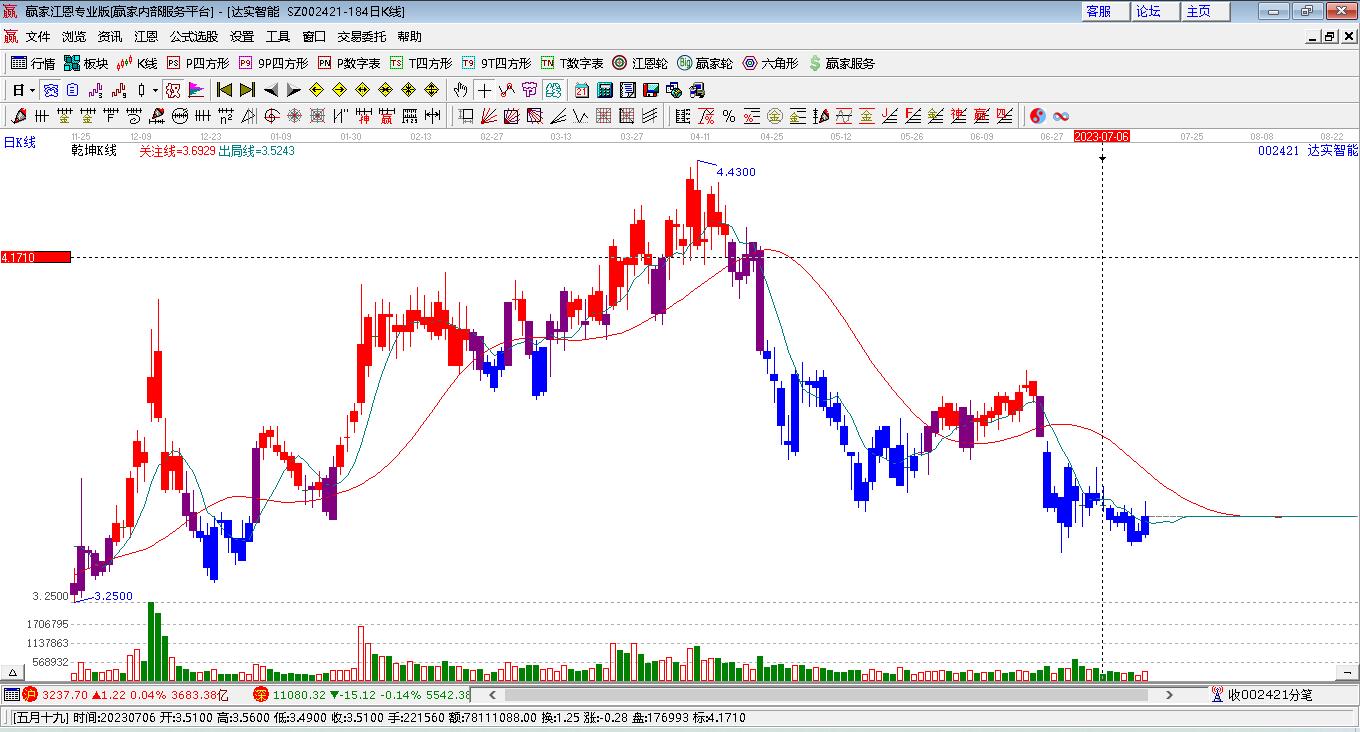This screenshot has width=1360, height=732.
Task: Open the 江恩 menu
Action: point(146,37)
